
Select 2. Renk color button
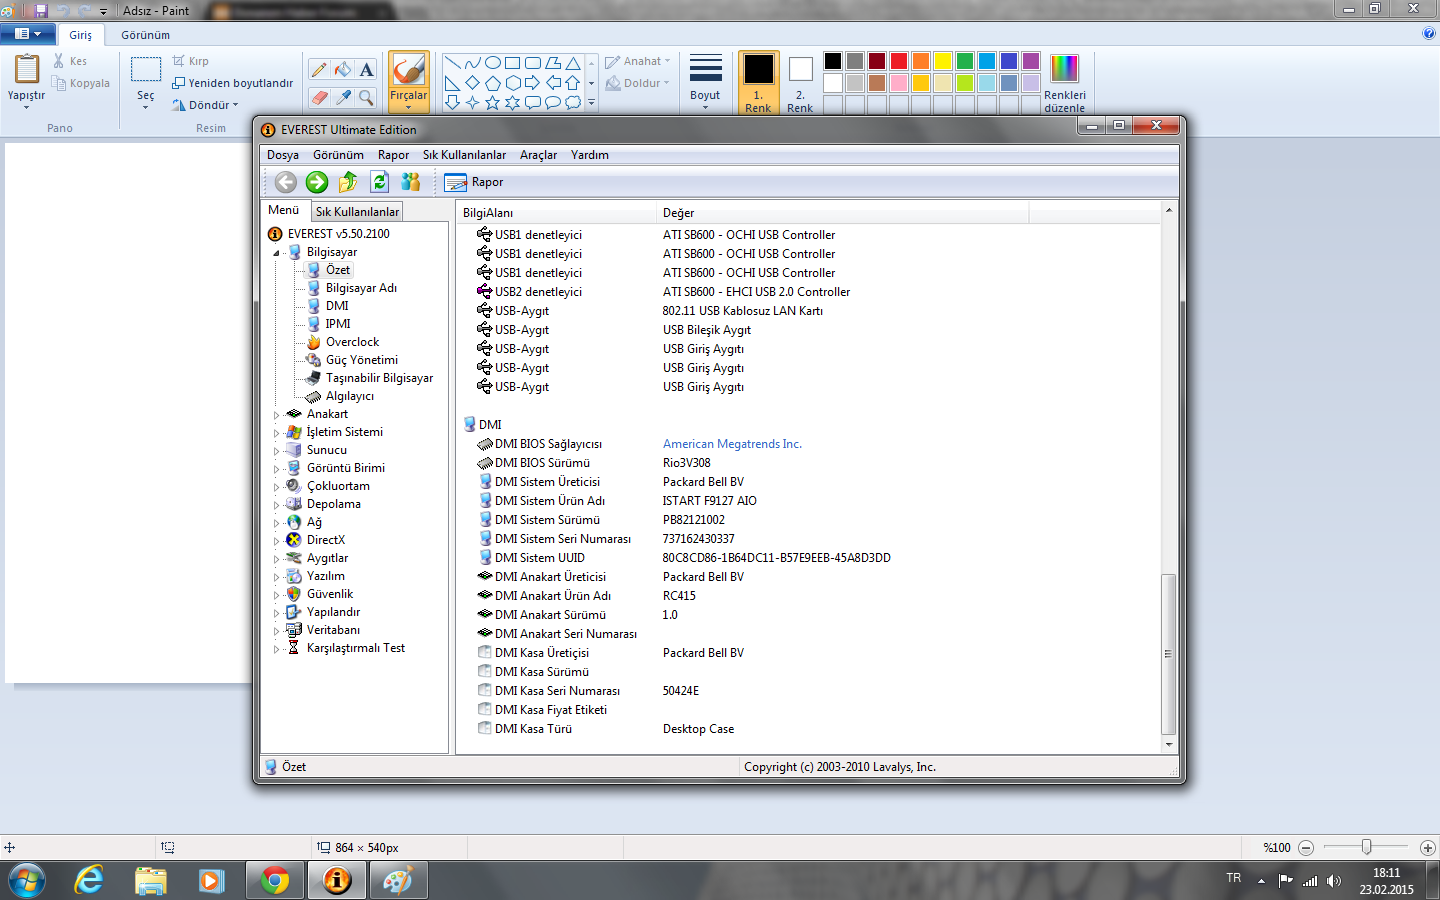[x=800, y=83]
